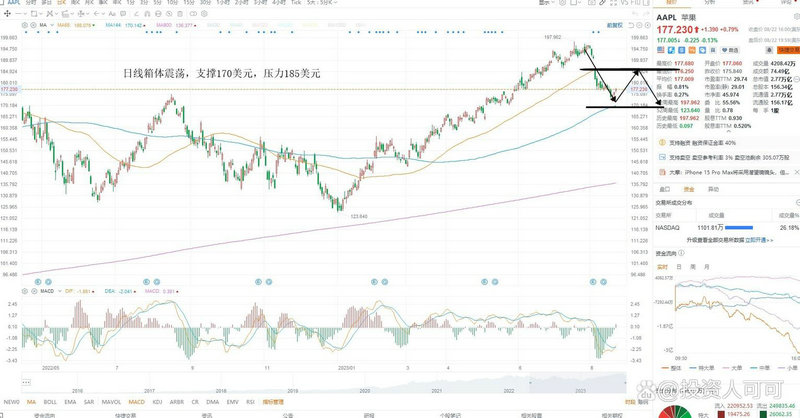Click the icon beside 支持融资 notice
The image size is (800, 418).
(660, 143)
